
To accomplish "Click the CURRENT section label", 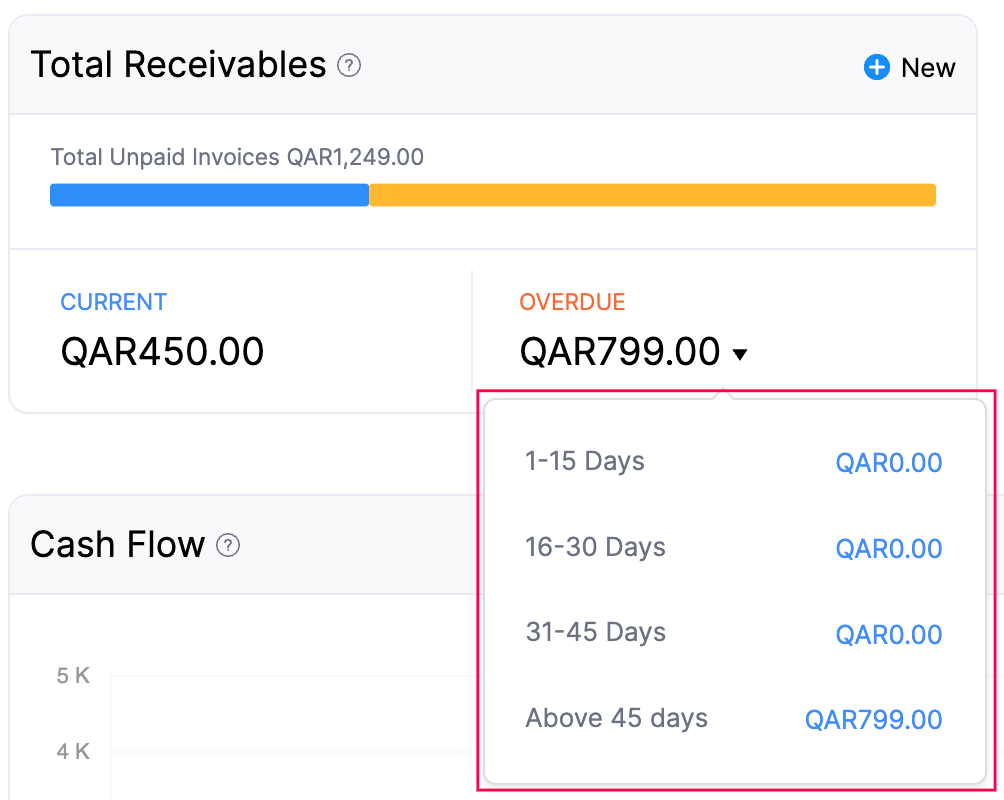I will pyautogui.click(x=113, y=302).
